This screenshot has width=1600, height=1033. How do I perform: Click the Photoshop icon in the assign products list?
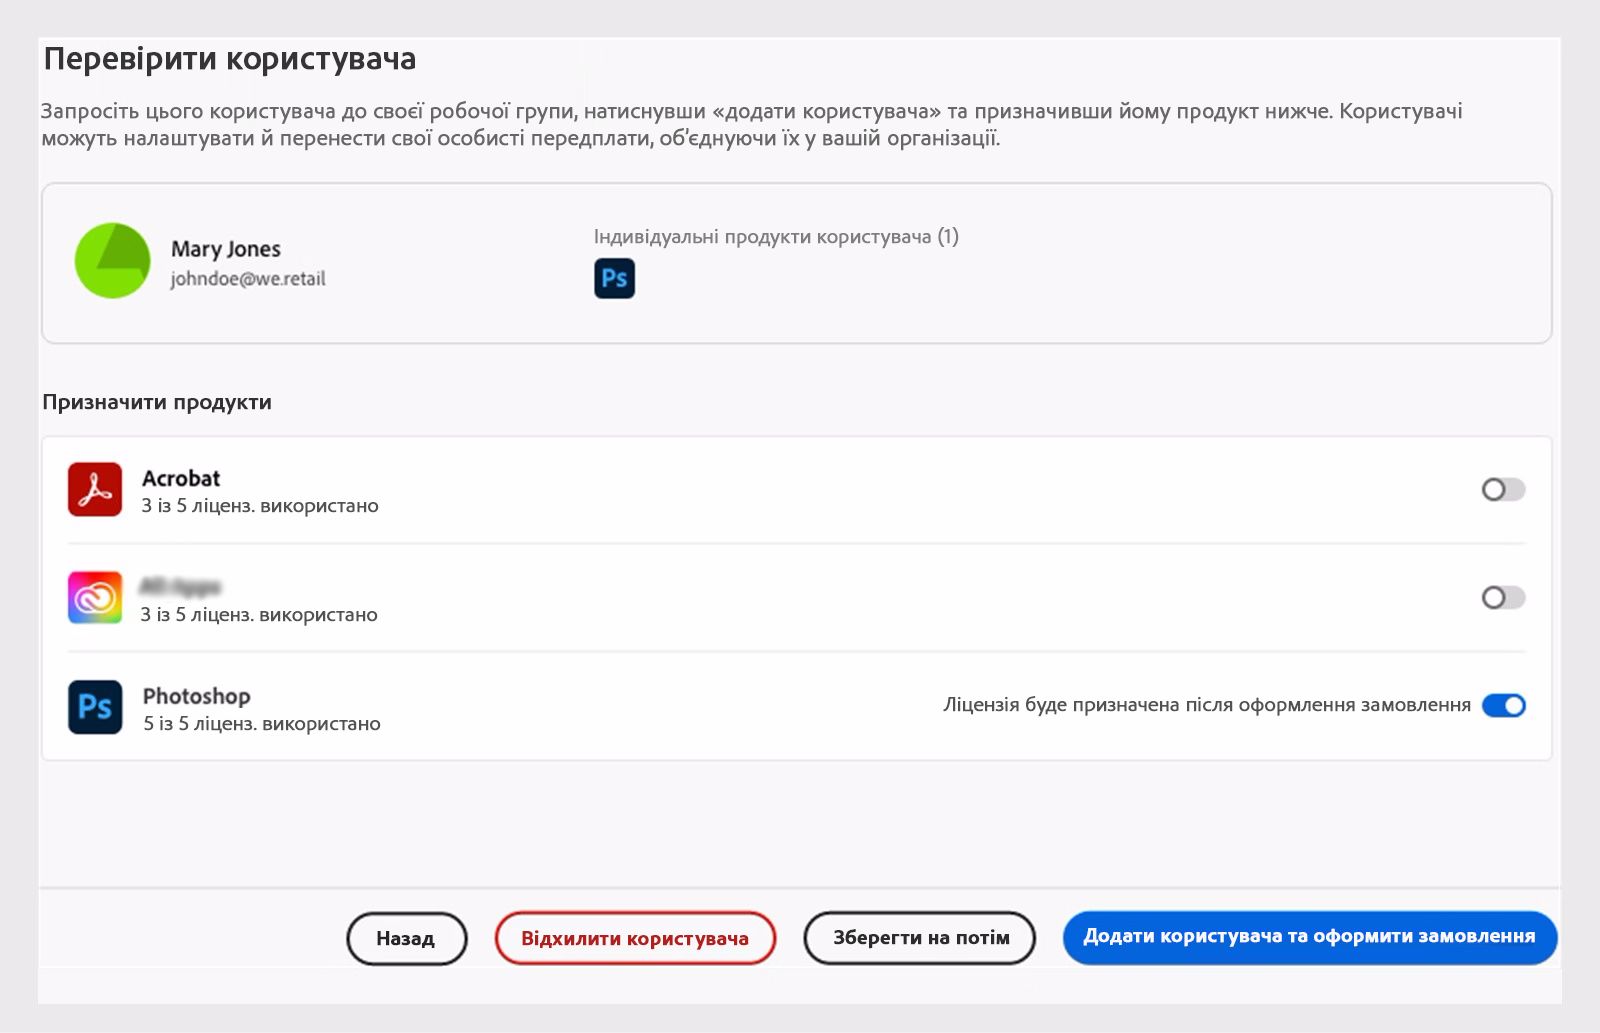click(95, 707)
